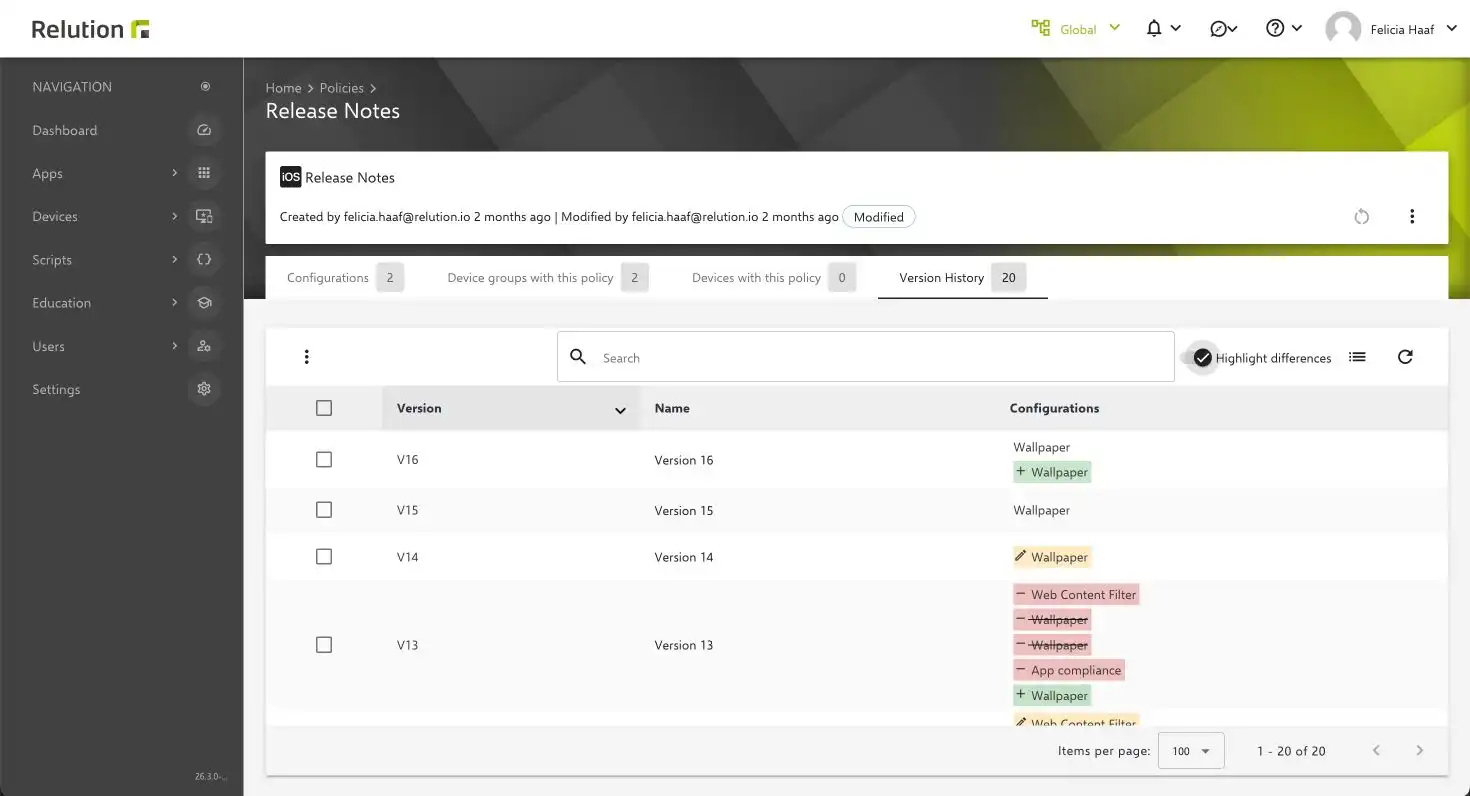1470x796 pixels.
Task: Click Version 16 name cell
Action: coord(684,460)
